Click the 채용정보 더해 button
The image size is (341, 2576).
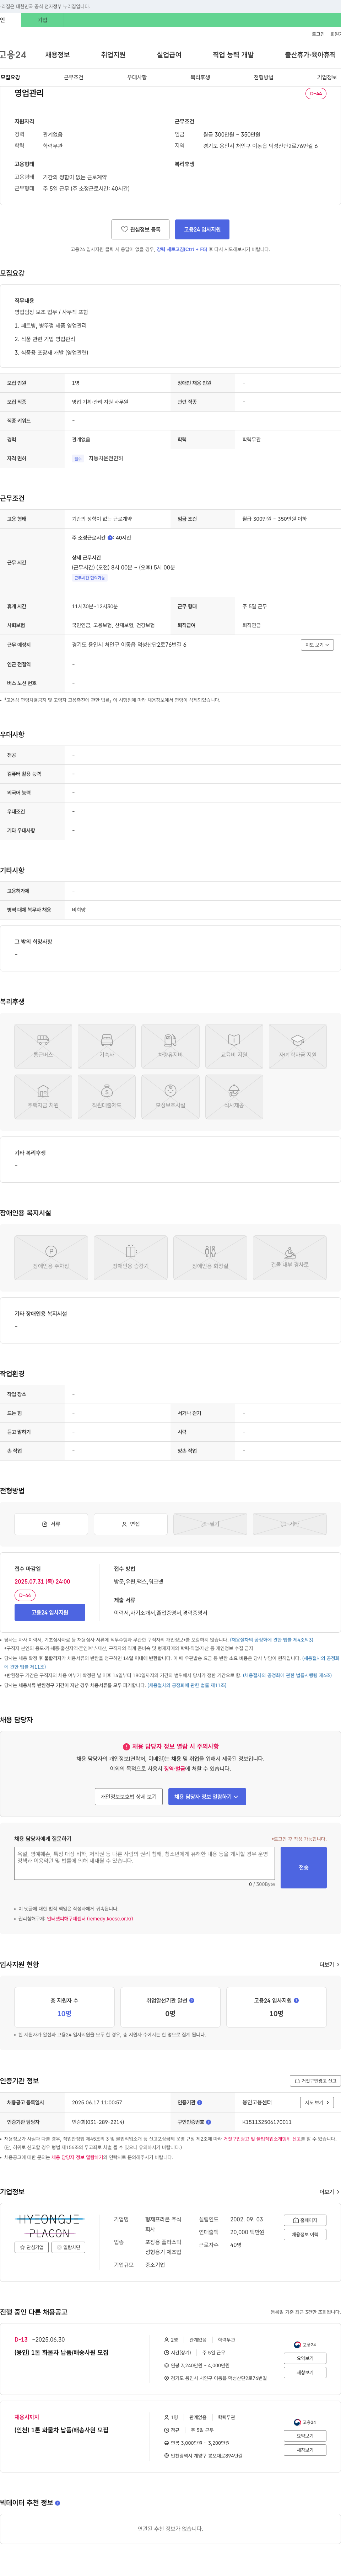pyautogui.click(x=305, y=2235)
